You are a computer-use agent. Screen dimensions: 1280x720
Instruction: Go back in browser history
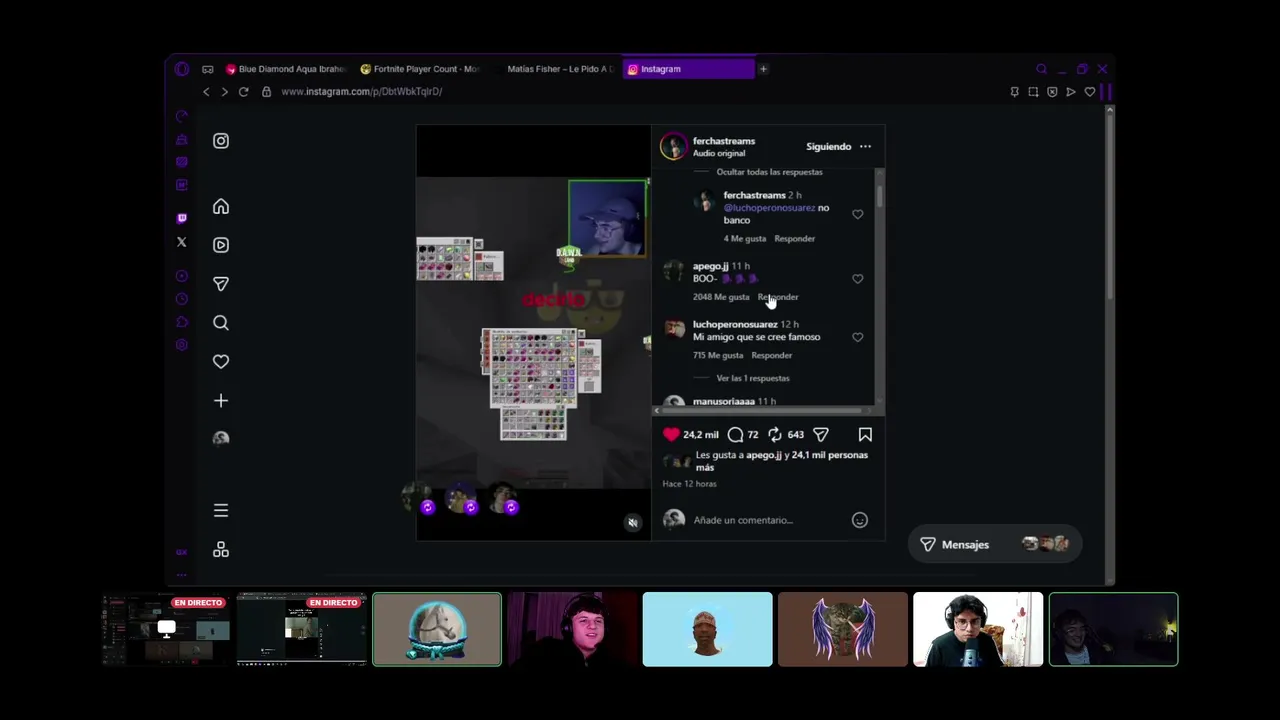pyautogui.click(x=206, y=92)
